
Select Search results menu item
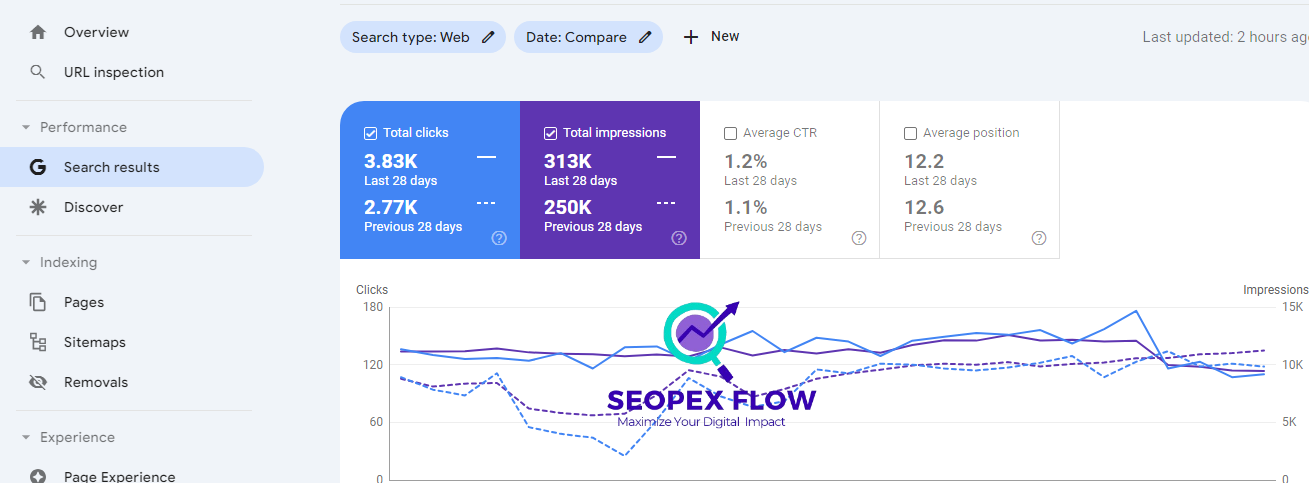click(x=132, y=167)
